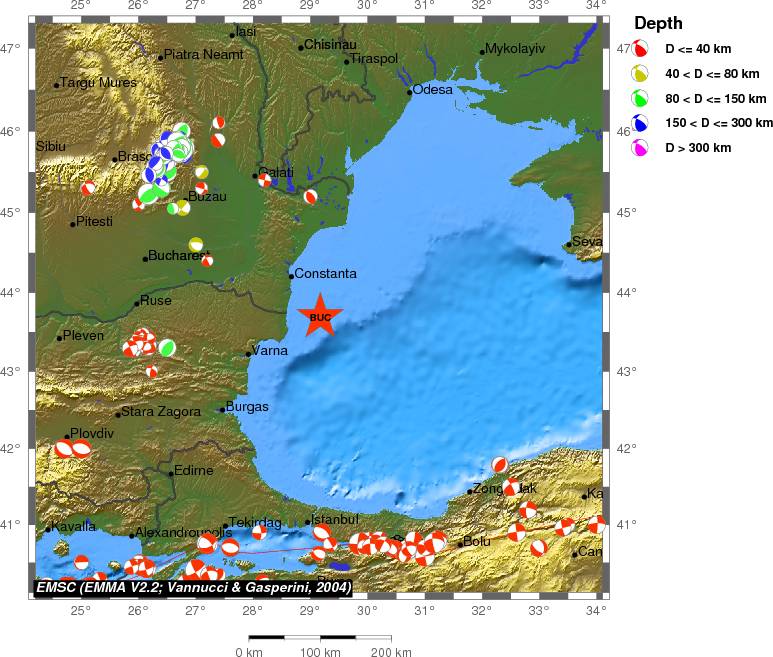Click the Constanta city marker dot
The image size is (773, 657).
[291, 276]
